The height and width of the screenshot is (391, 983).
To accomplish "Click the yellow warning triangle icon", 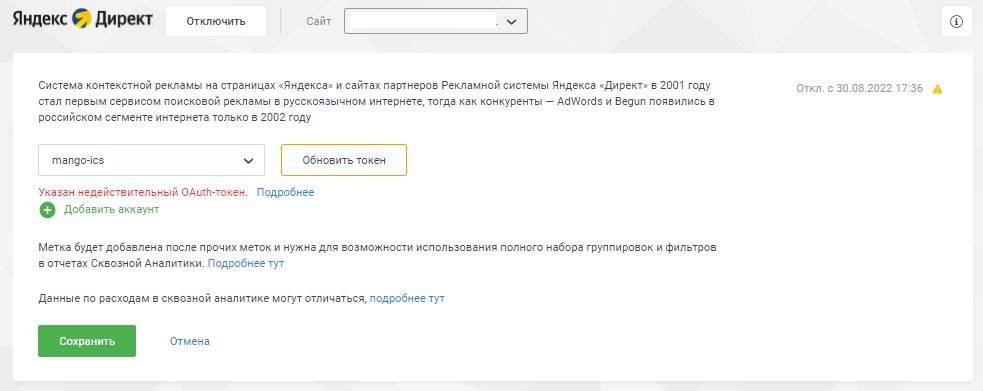I will click(937, 89).
